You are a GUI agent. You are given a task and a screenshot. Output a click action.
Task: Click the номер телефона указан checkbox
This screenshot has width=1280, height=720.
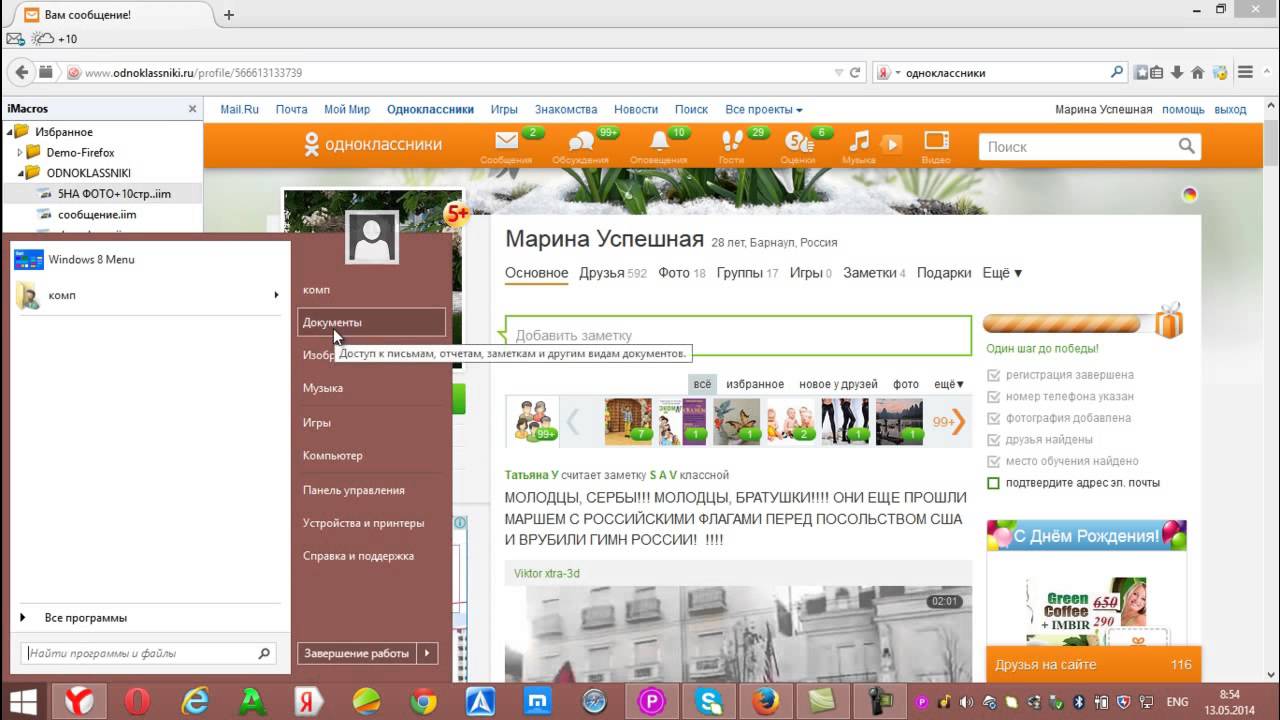(x=993, y=397)
